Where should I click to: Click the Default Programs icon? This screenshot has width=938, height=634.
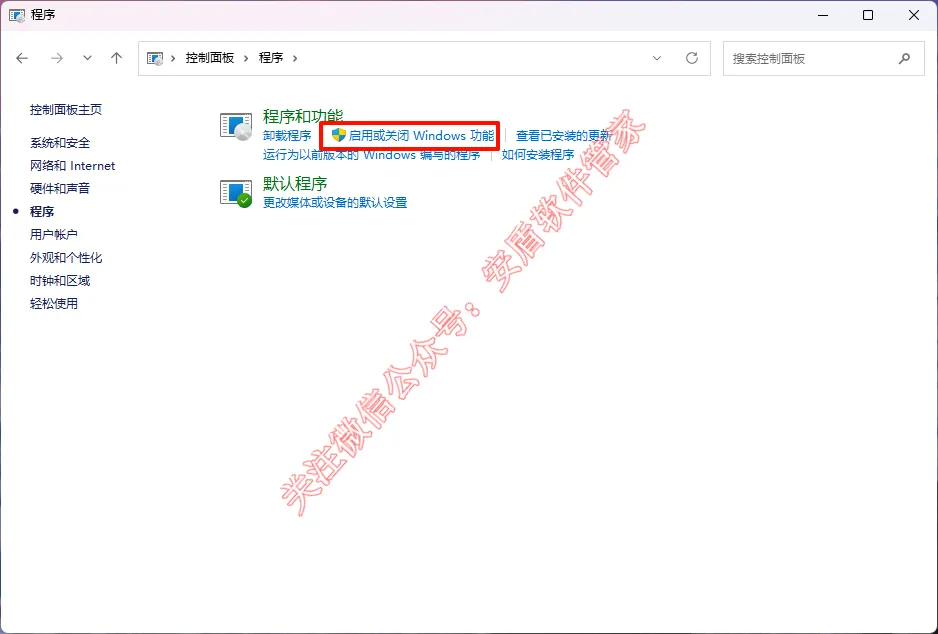[x=236, y=193]
